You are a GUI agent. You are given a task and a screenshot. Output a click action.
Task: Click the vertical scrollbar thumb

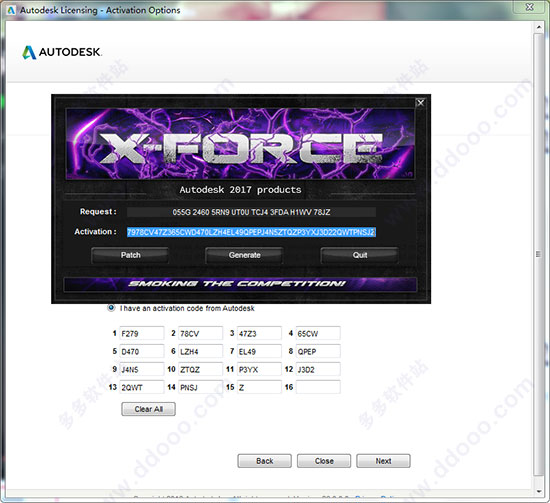(x=539, y=255)
